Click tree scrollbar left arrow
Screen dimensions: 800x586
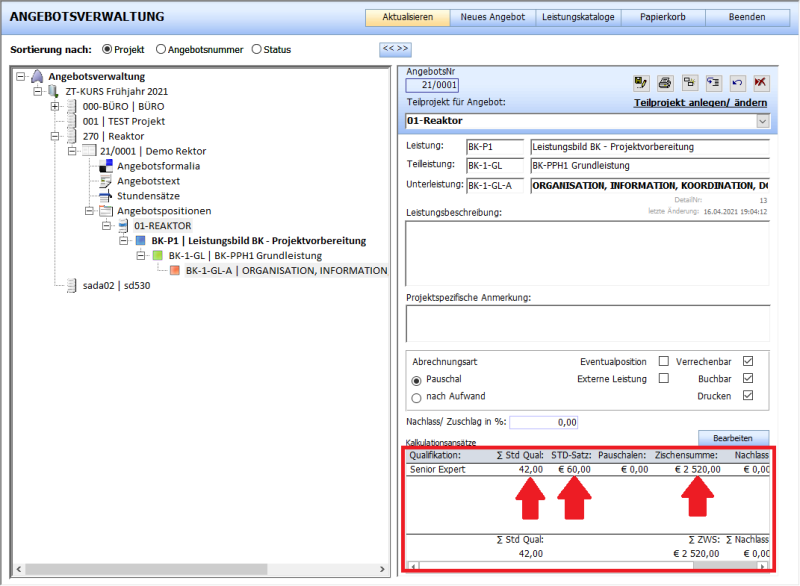(19, 569)
